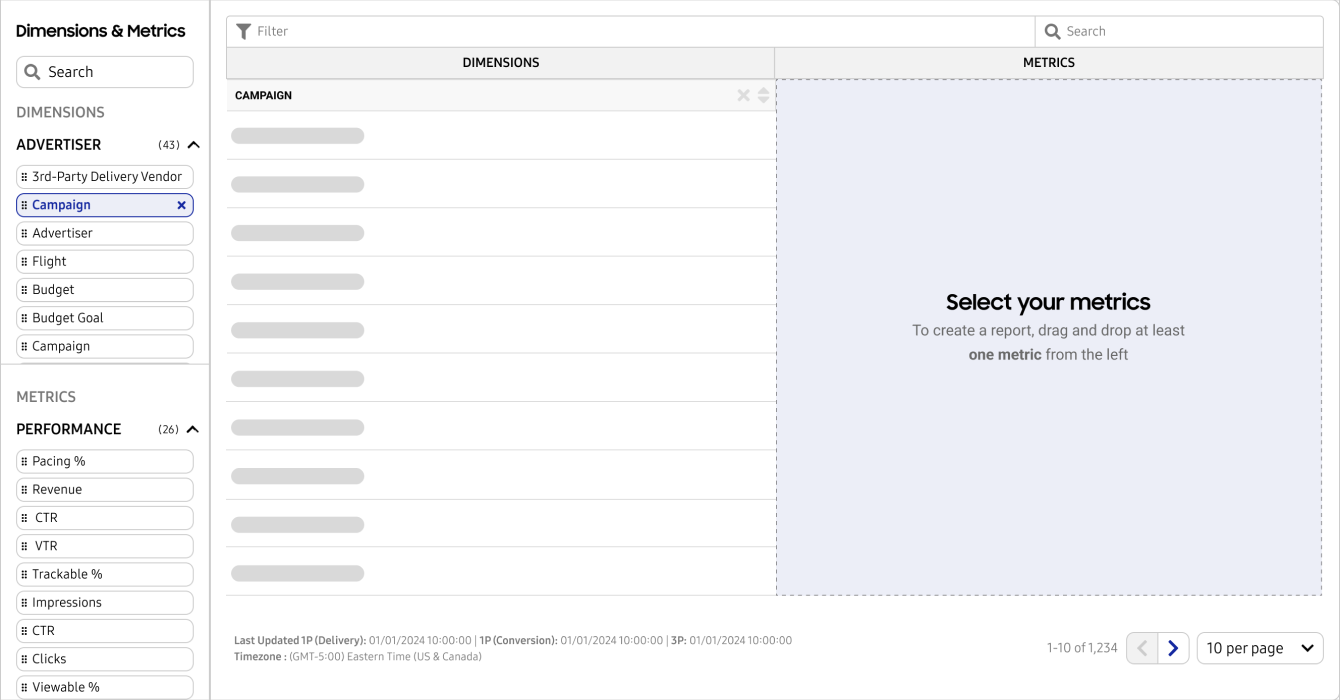The height and width of the screenshot is (700, 1340).
Task: Remove the selected Campaign chip via its X
Action: tap(181, 205)
